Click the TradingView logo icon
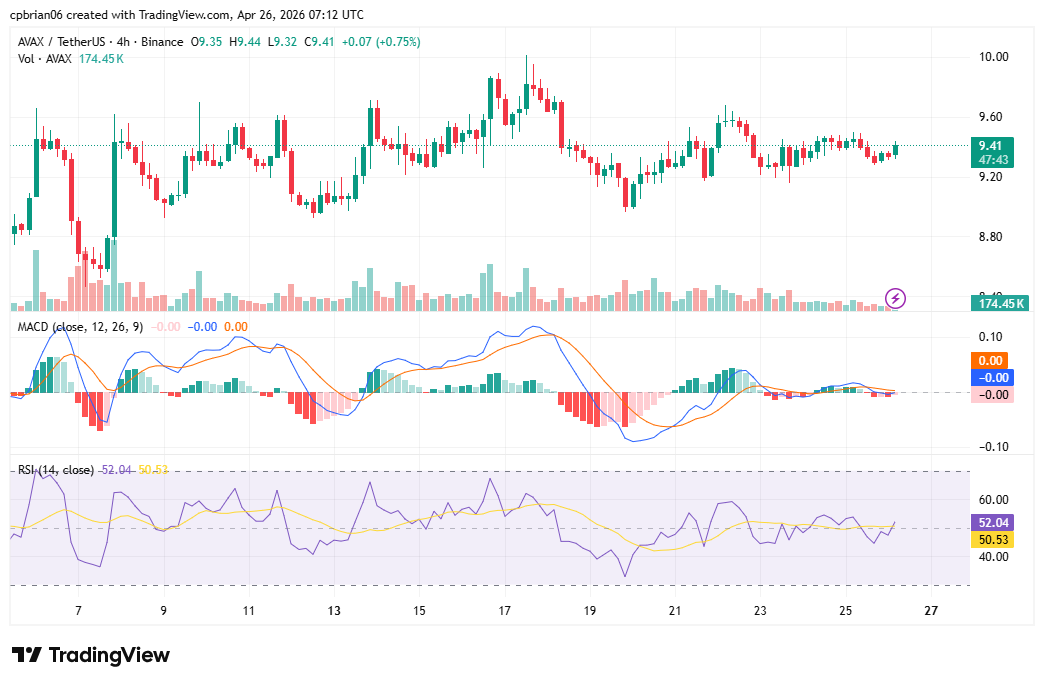1044x685 pixels. coord(27,655)
